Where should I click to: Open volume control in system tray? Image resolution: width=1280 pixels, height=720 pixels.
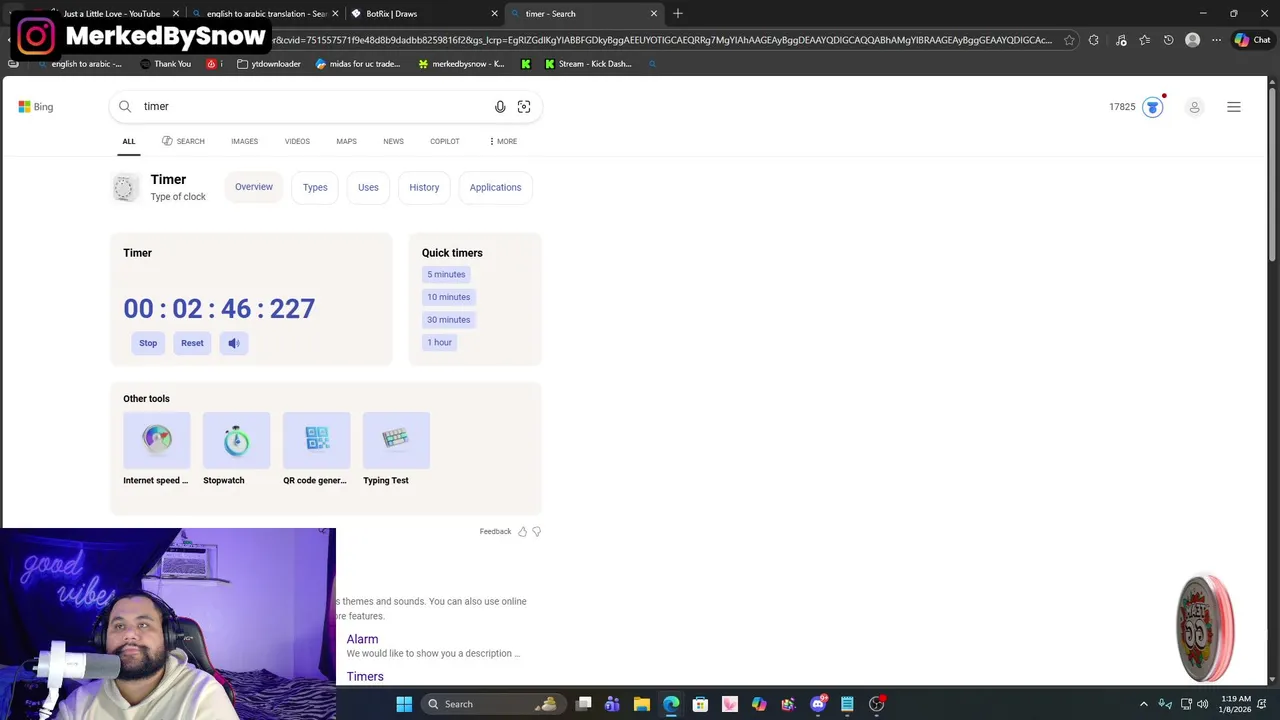tap(1203, 704)
